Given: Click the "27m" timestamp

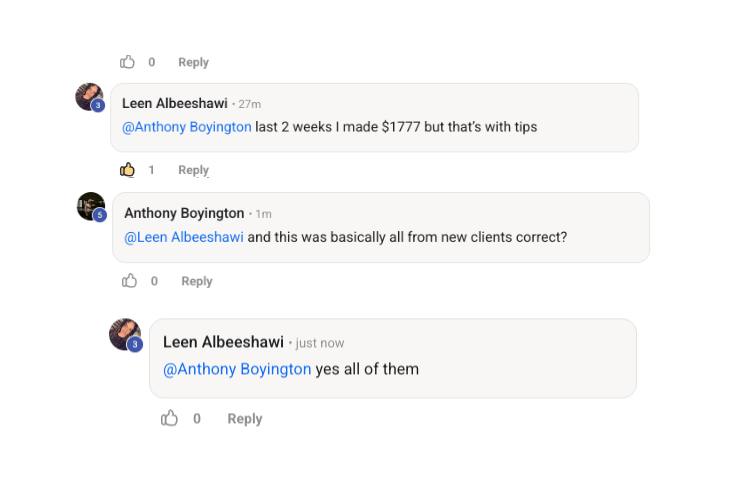Looking at the screenshot, I should pyautogui.click(x=250, y=104).
